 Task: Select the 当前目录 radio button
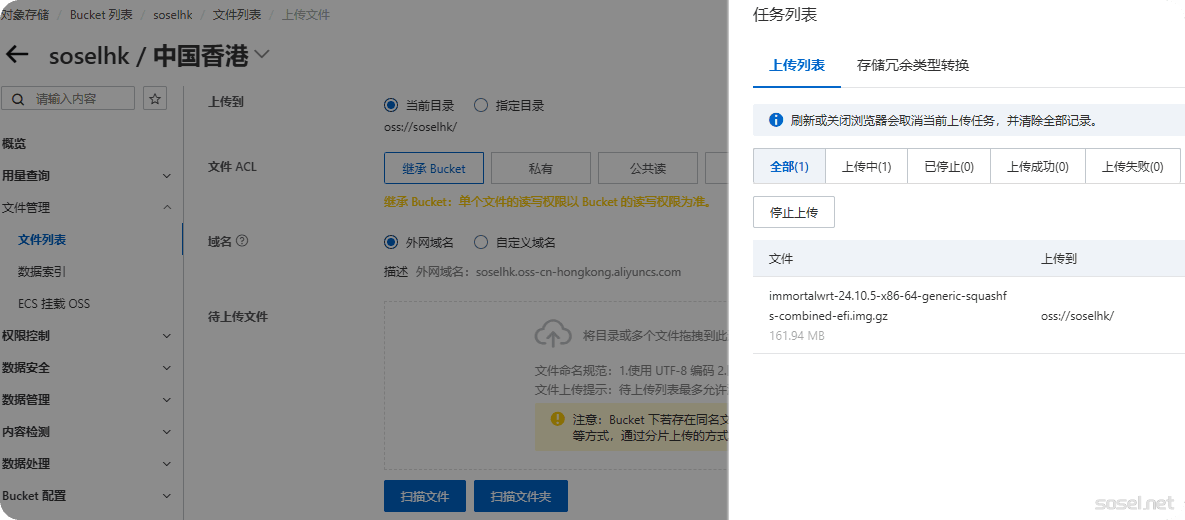pyautogui.click(x=391, y=105)
